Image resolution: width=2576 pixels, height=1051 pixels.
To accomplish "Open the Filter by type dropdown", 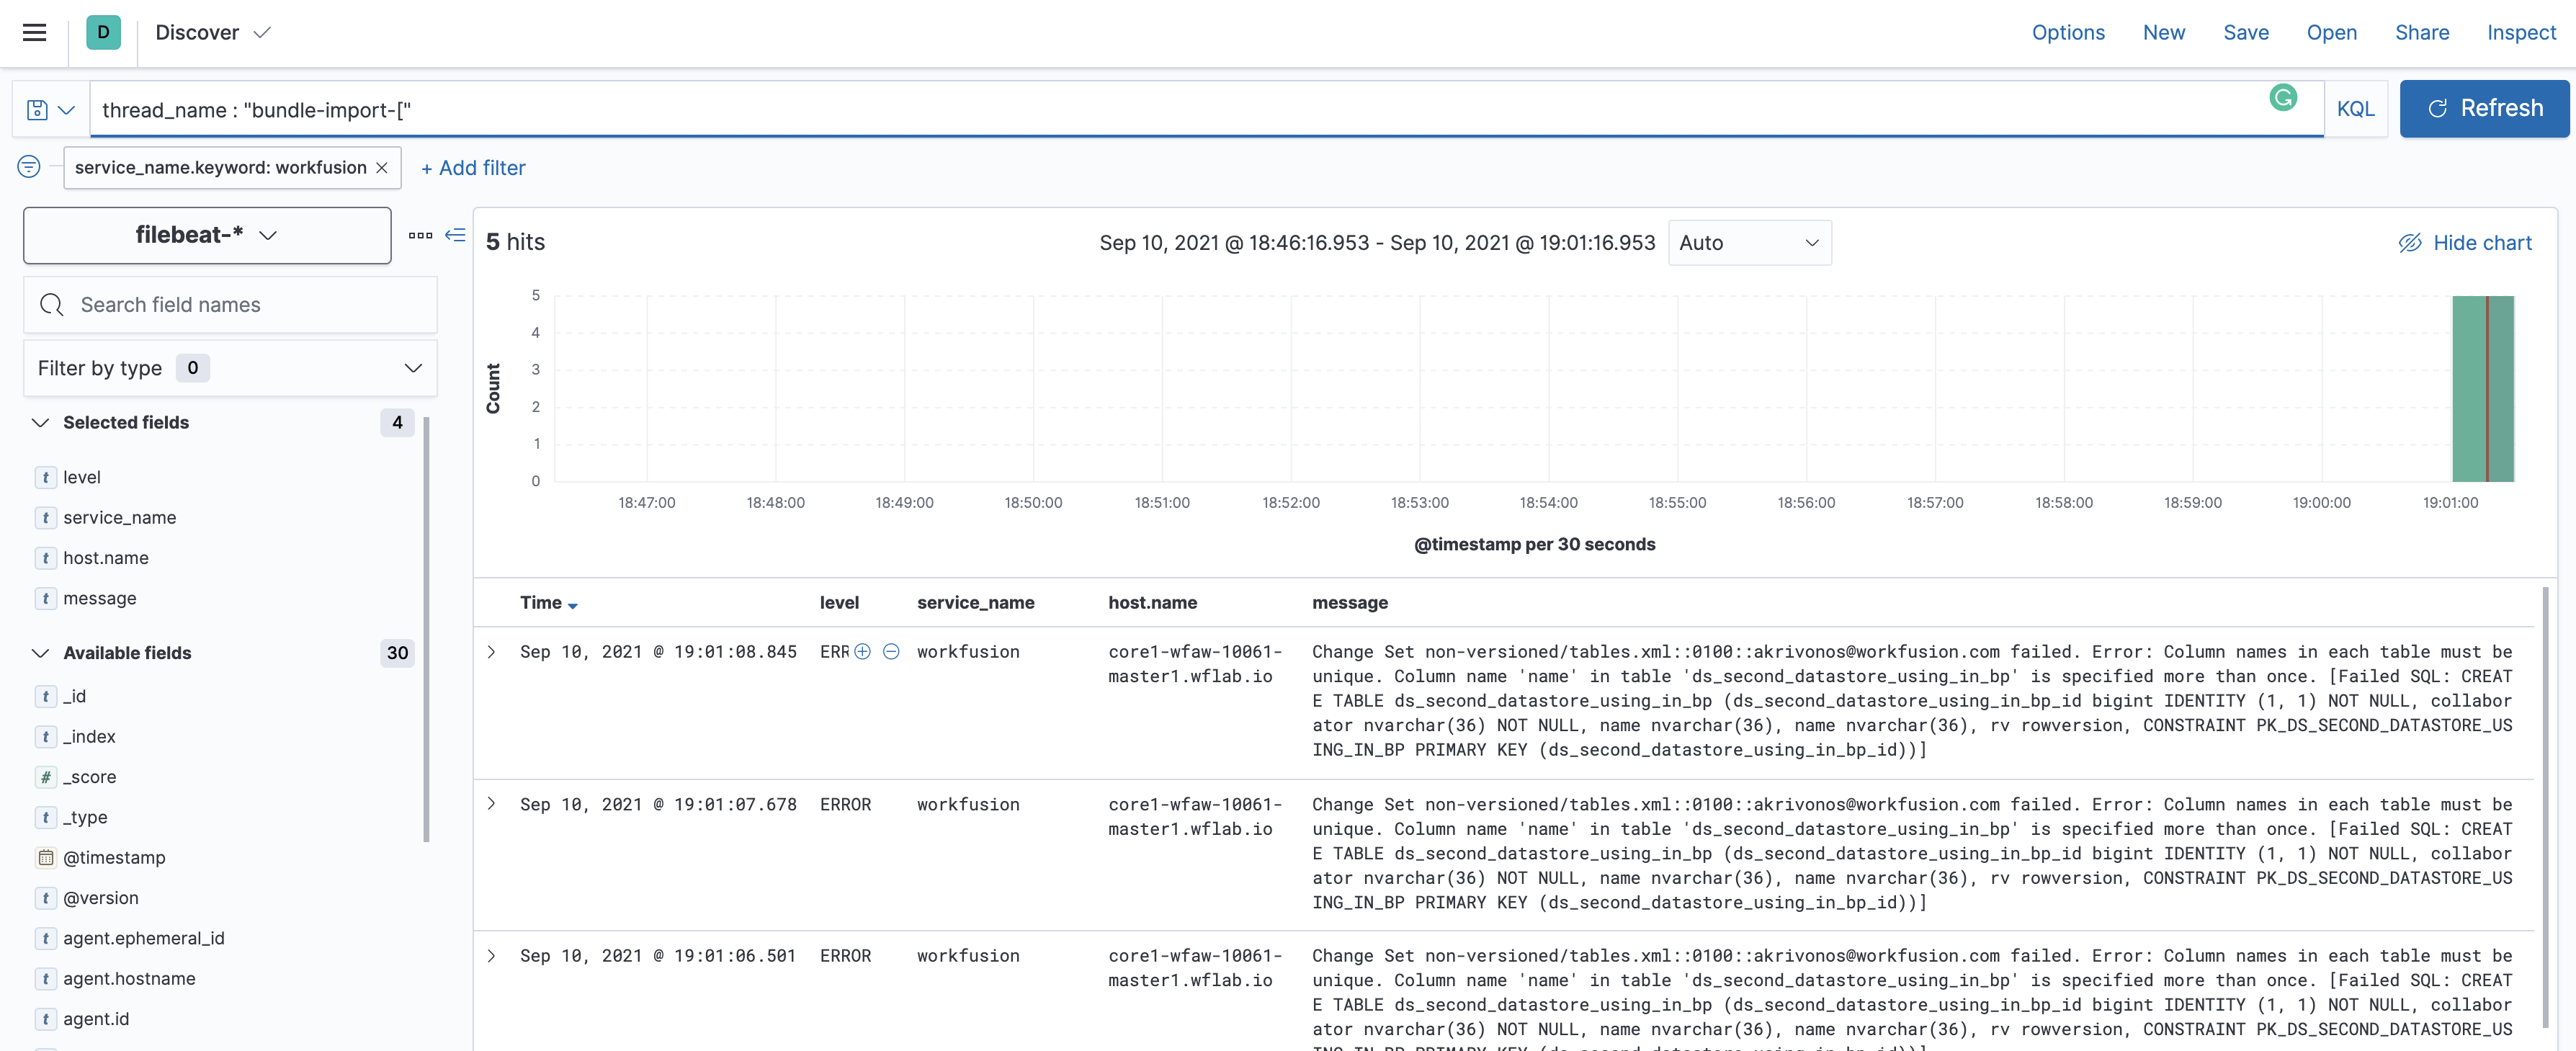I will coord(230,368).
